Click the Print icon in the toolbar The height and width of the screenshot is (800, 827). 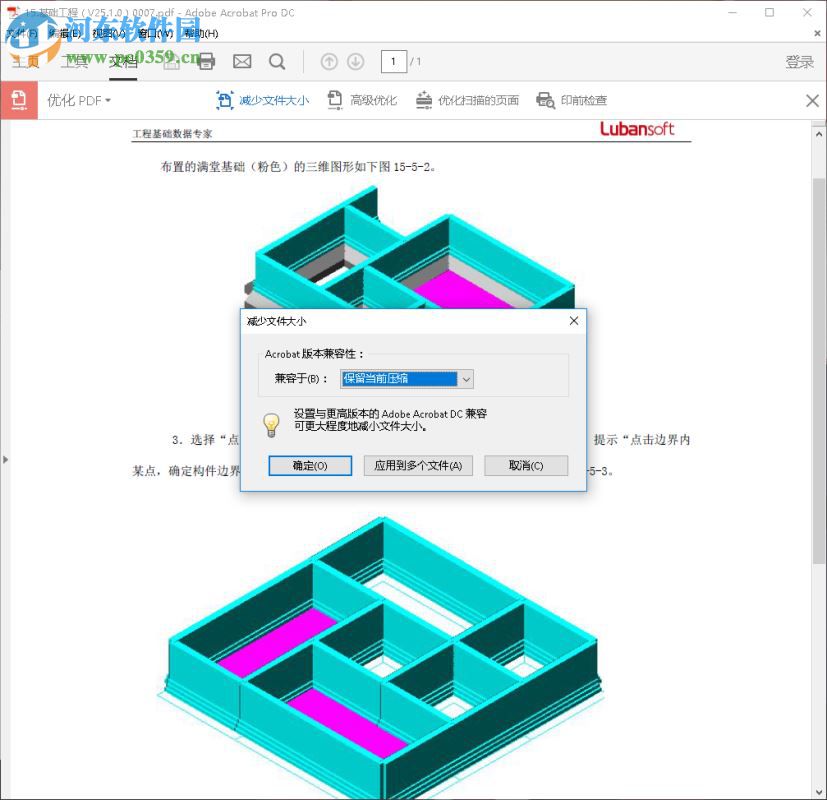tap(205, 61)
